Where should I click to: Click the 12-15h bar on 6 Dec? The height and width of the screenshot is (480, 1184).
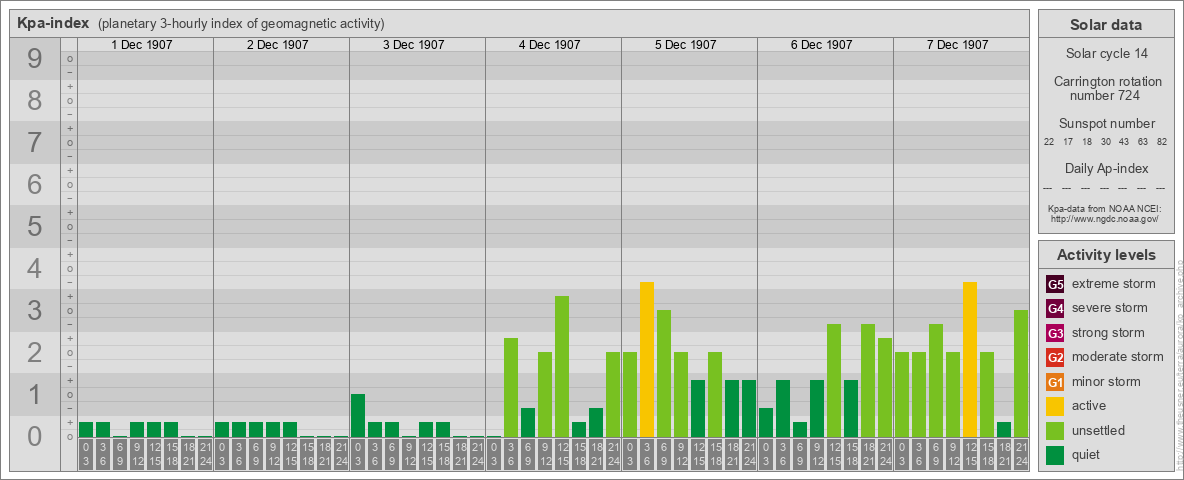pos(834,380)
